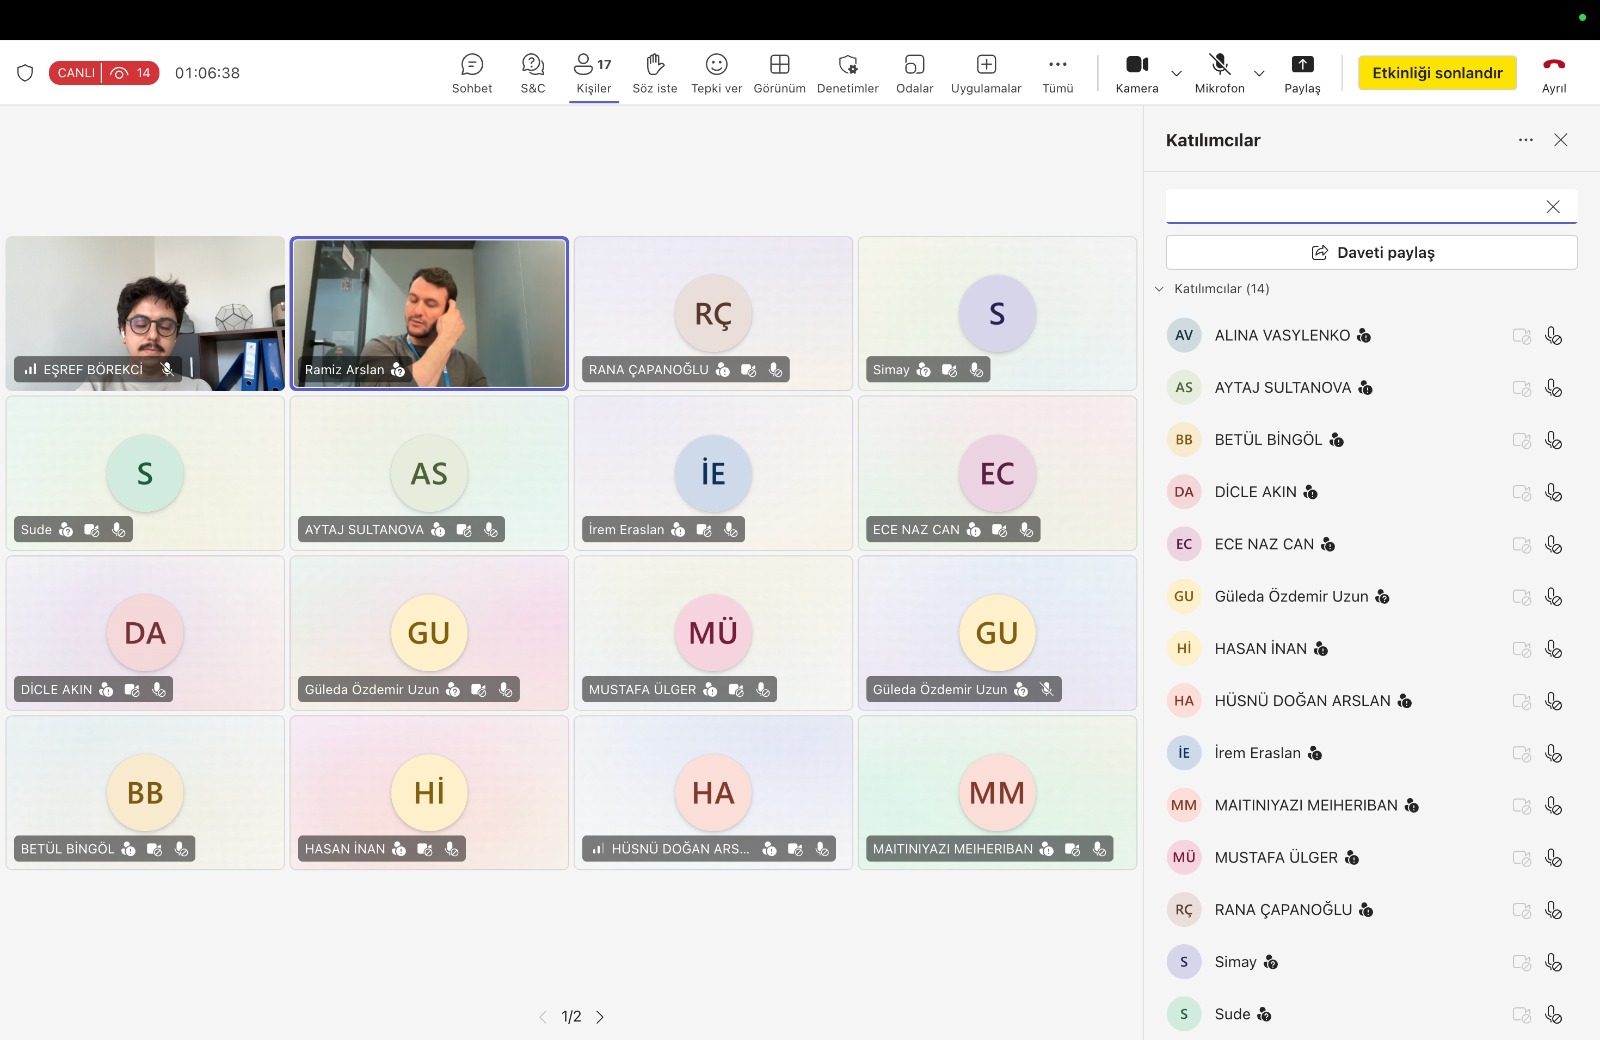Toggle microphone for AYTAJ SULTANOVA in list
1600x1040 pixels.
pyautogui.click(x=1553, y=388)
